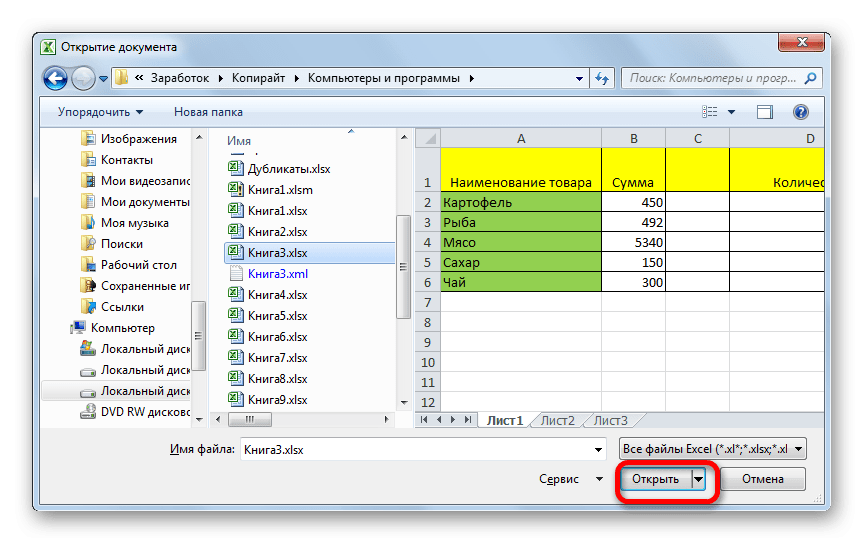Switch preview to Лист2 tab
The height and width of the screenshot is (544, 864).
[557, 421]
